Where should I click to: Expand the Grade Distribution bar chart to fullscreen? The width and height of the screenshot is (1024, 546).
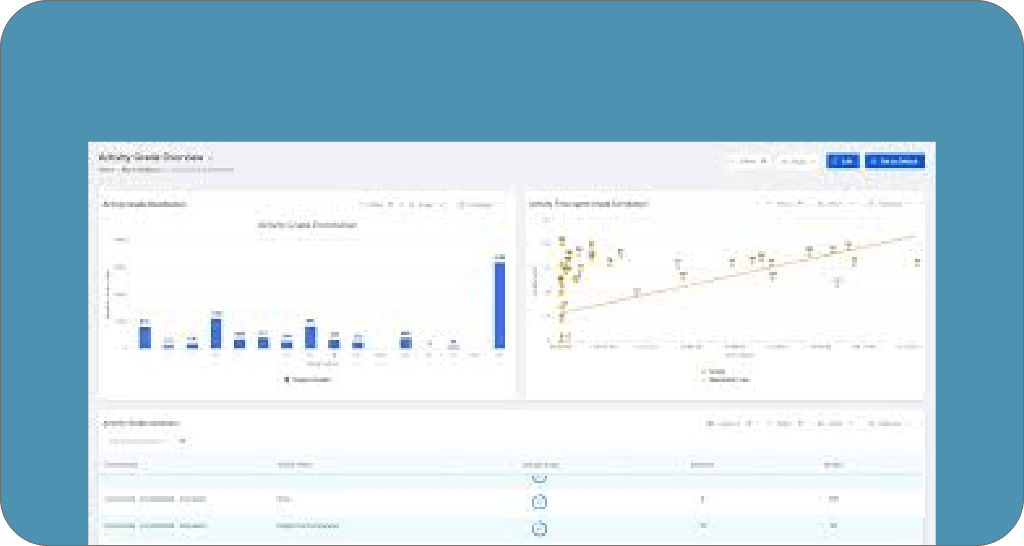click(476, 204)
